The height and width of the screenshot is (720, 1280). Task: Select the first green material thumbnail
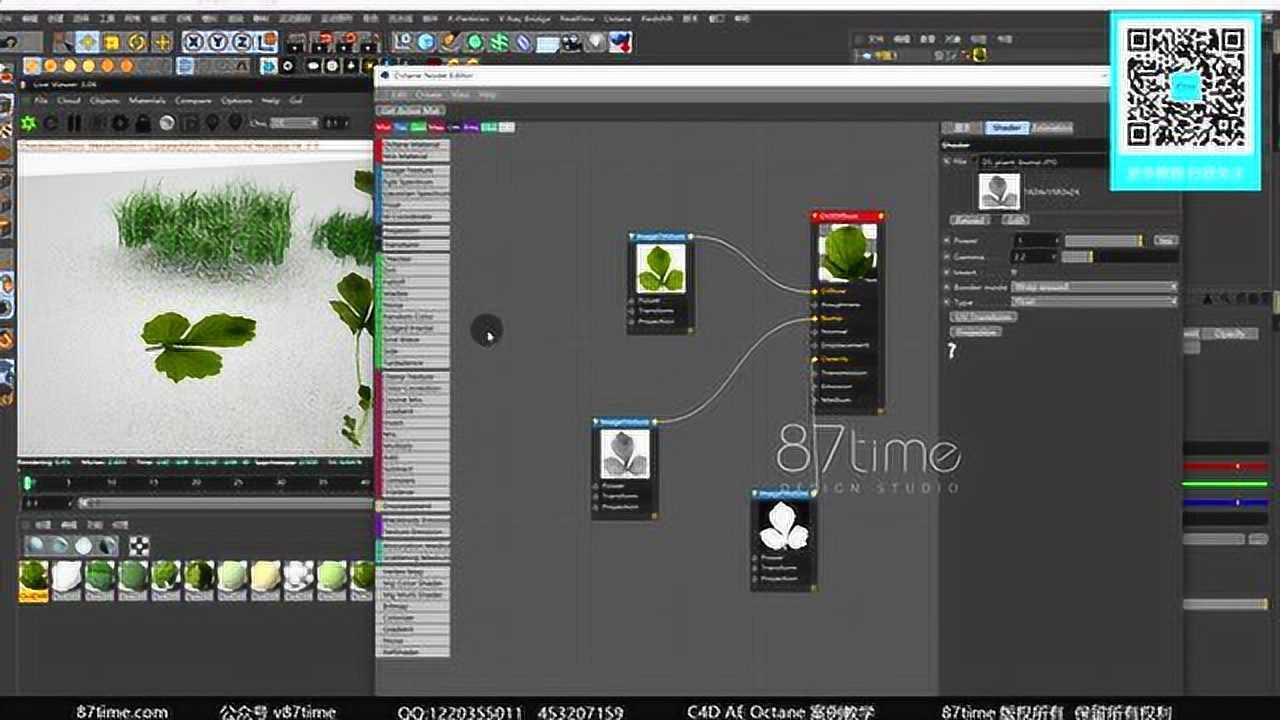click(x=33, y=575)
